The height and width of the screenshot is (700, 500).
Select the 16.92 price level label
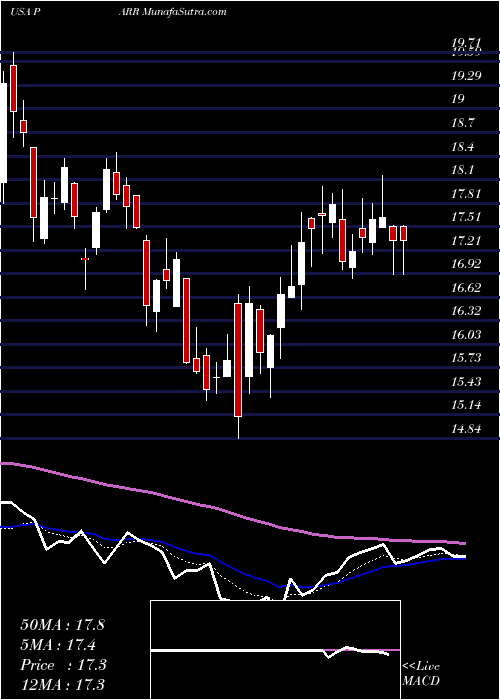(x=467, y=264)
